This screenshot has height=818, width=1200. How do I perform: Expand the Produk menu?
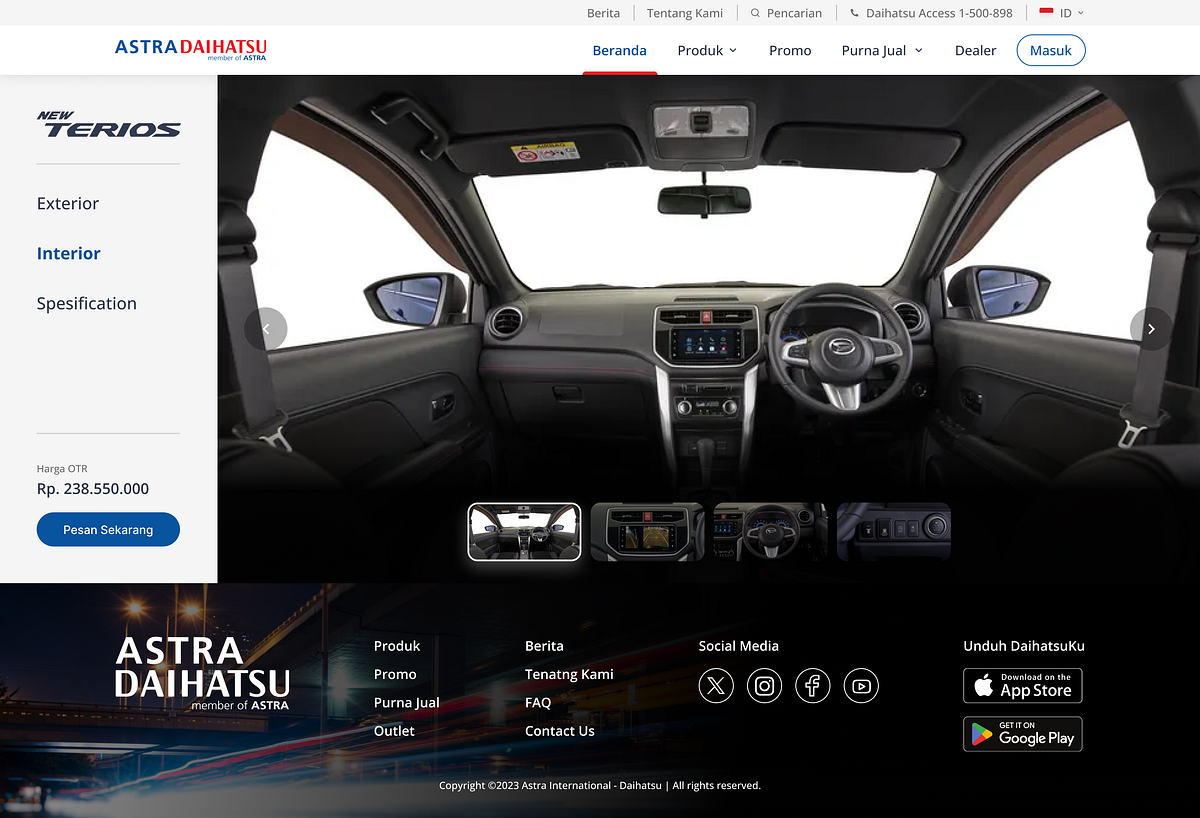click(x=707, y=50)
